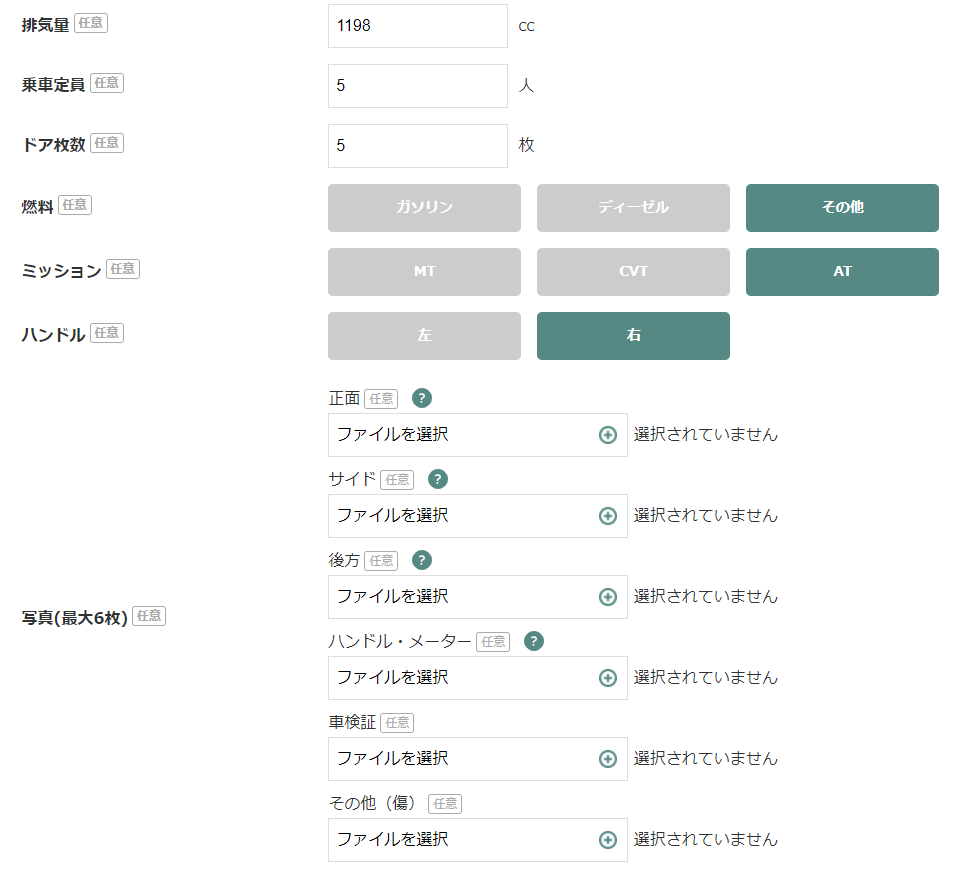Select ガソリン fuel option

coord(425,208)
